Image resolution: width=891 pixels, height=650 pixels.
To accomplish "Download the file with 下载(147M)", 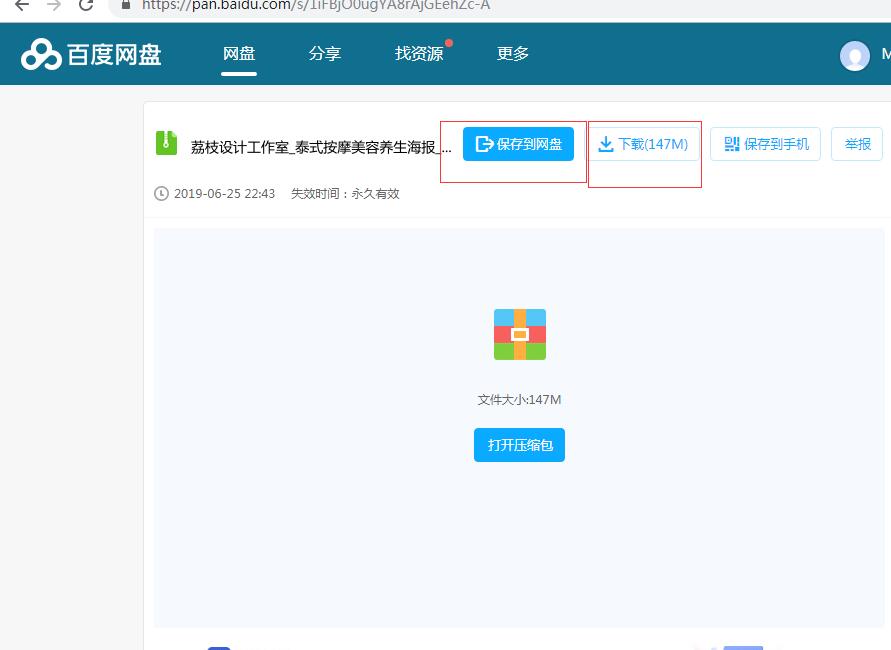I will 643,144.
